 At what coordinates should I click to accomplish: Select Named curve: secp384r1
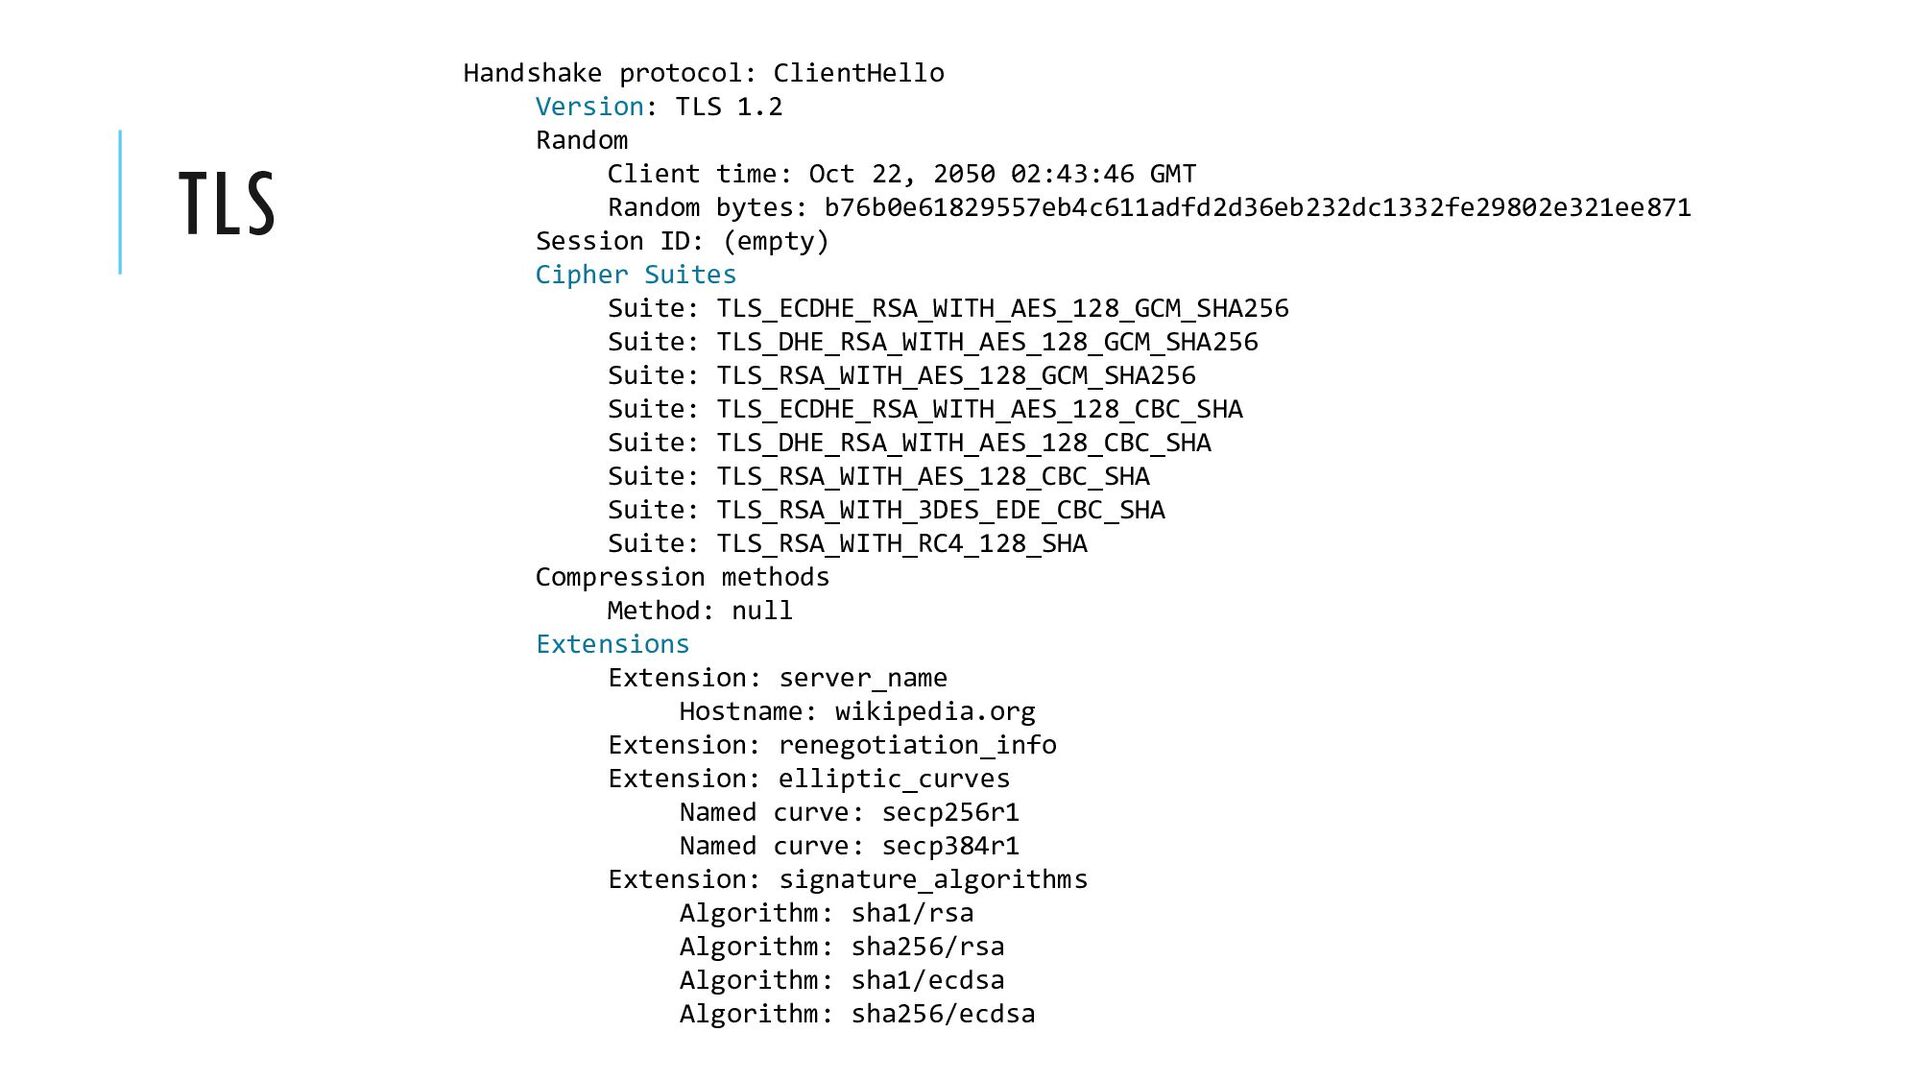[x=850, y=846]
